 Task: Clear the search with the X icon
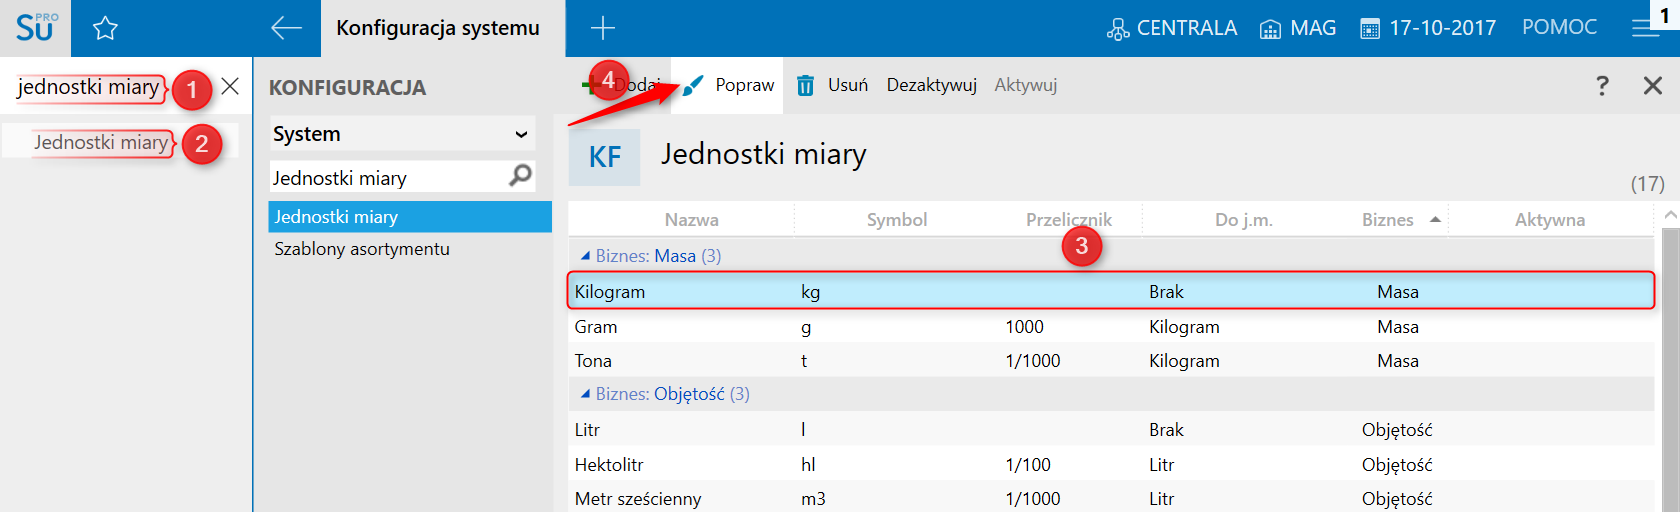[230, 86]
